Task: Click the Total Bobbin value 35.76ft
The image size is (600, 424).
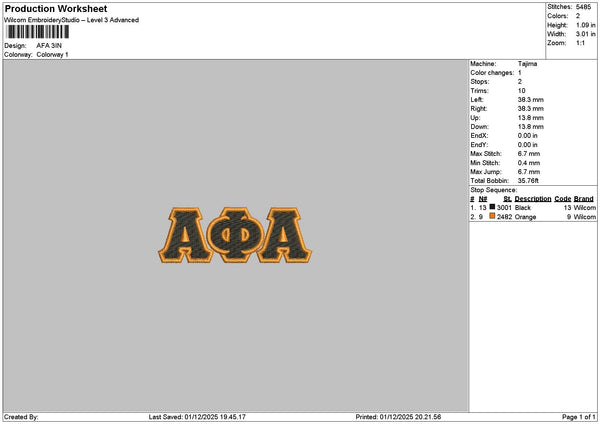Action: tap(528, 181)
